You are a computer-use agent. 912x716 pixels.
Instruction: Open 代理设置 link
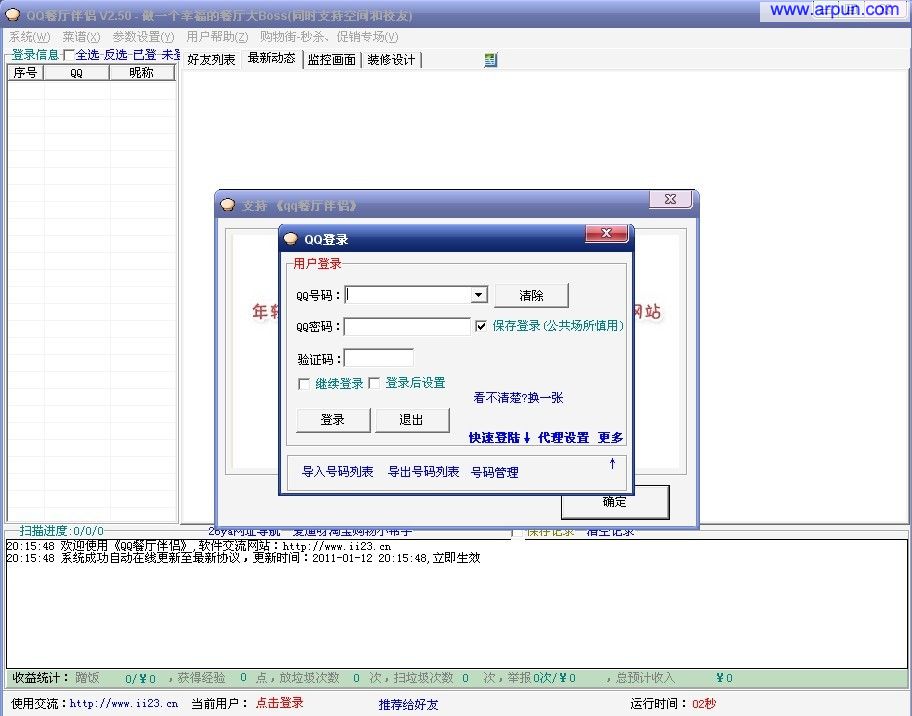[563, 438]
